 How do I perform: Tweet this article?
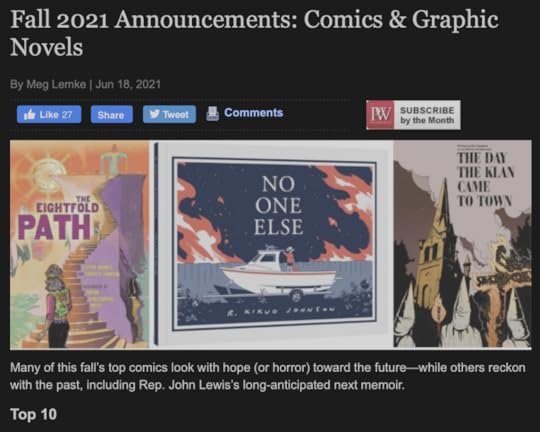tap(169, 114)
